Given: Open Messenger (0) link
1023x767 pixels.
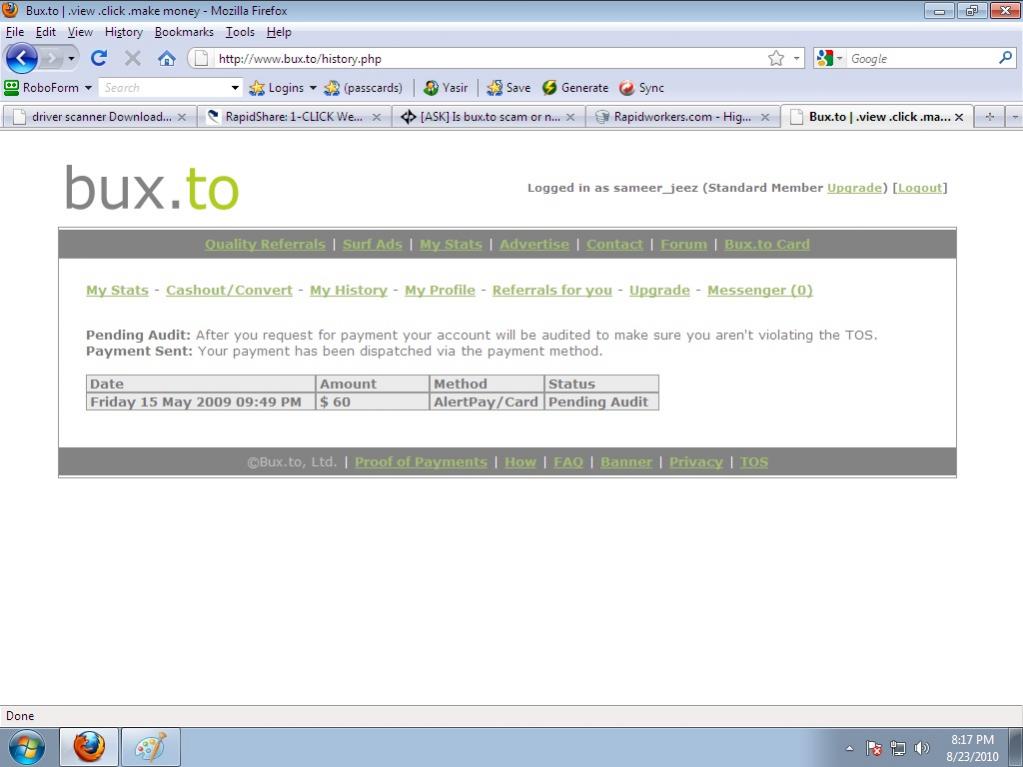Looking at the screenshot, I should pos(760,290).
